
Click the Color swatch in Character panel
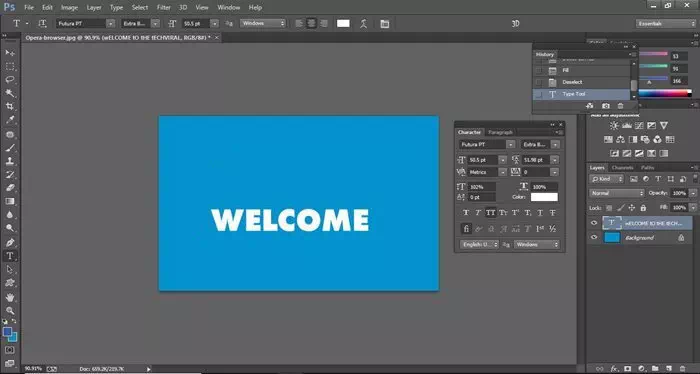[544, 197]
